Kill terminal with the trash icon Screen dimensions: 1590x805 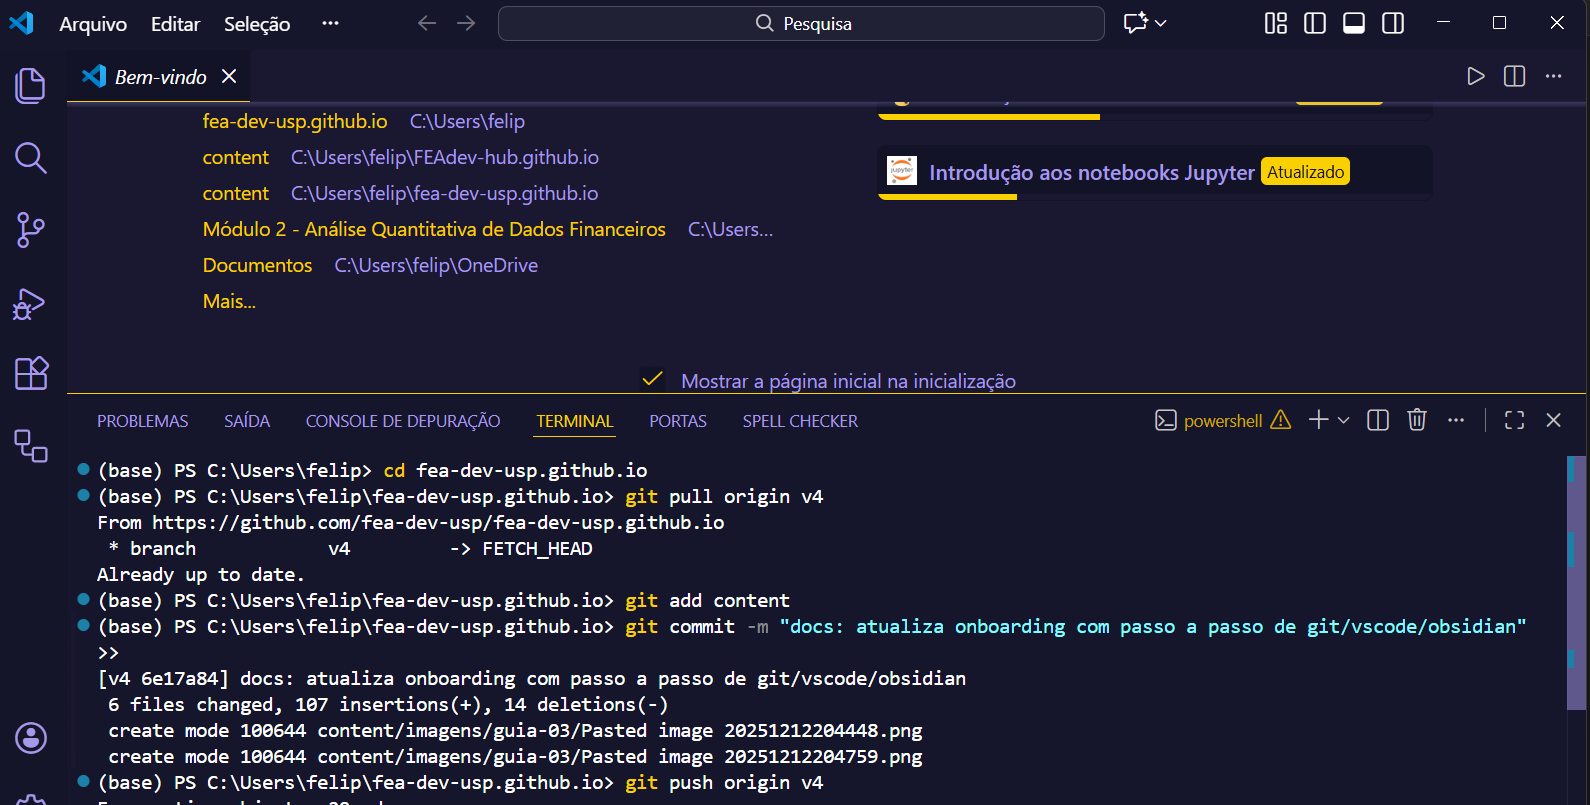1416,420
